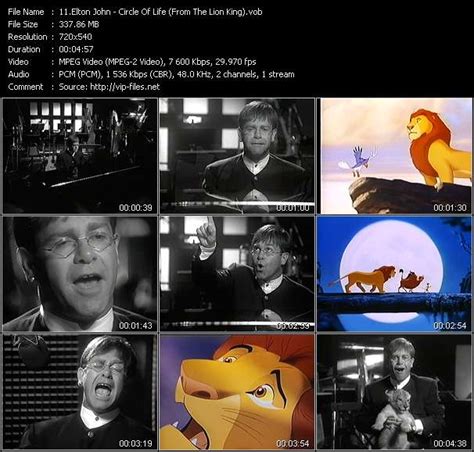This screenshot has width=474, height=452.
Task: Select the thumbnail at timestamp 00:01:00
Action: point(237,156)
